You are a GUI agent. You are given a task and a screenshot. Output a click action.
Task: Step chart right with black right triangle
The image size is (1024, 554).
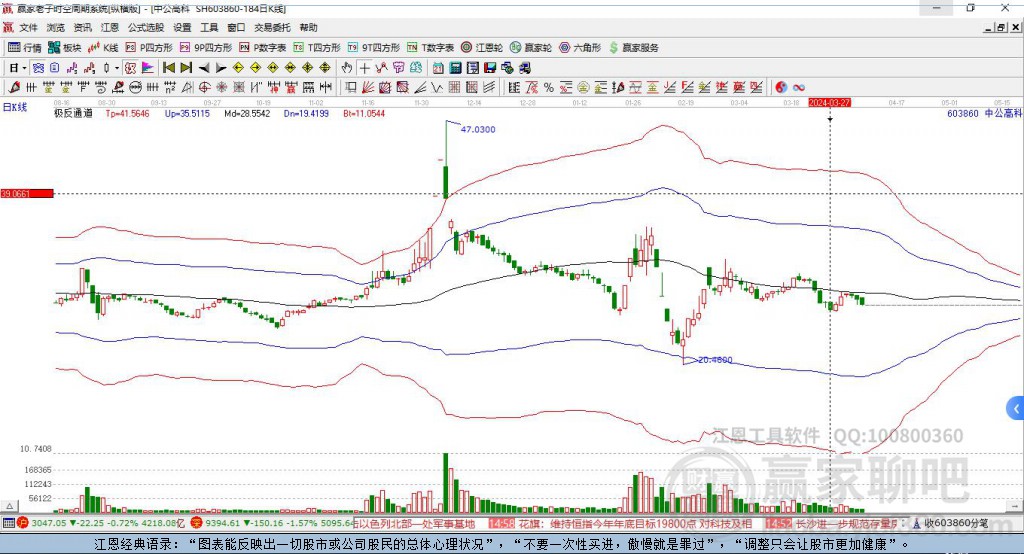pos(221,68)
